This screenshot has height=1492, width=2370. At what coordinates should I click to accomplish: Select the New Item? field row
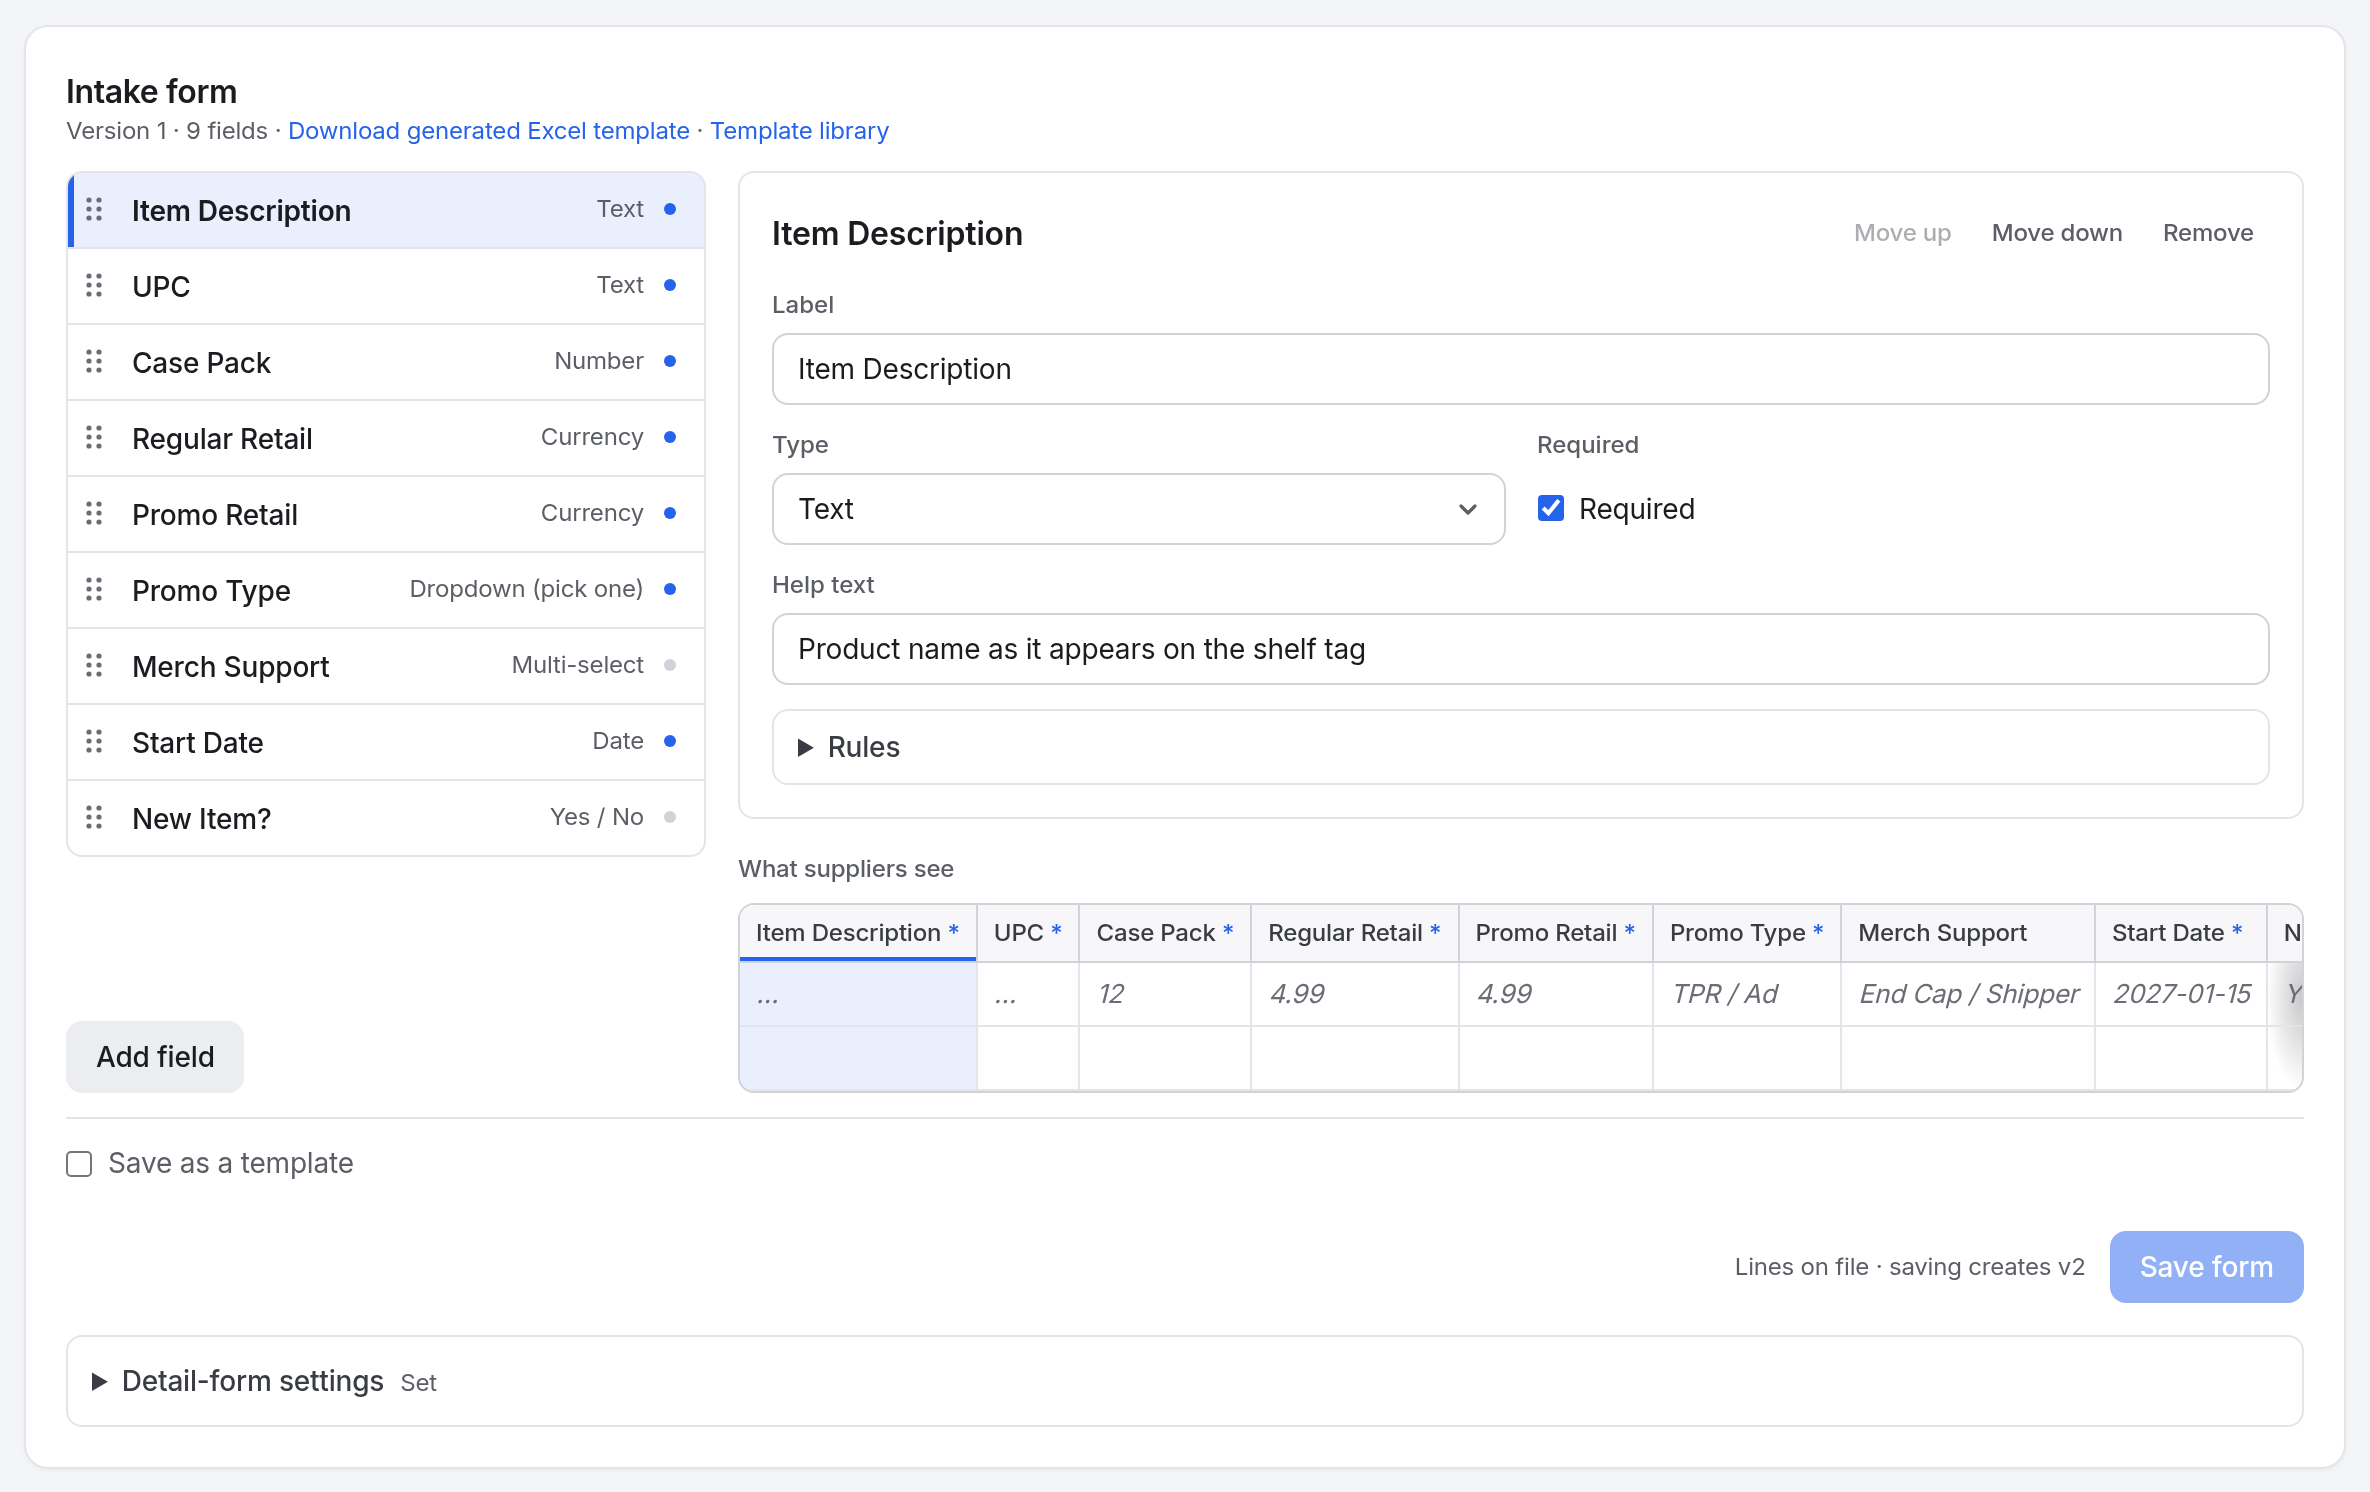386,818
